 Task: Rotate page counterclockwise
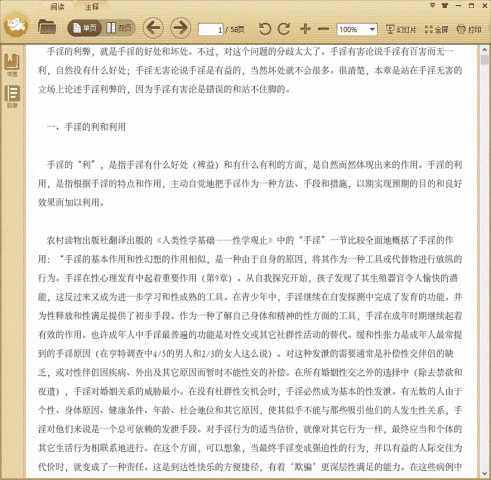click(x=265, y=29)
